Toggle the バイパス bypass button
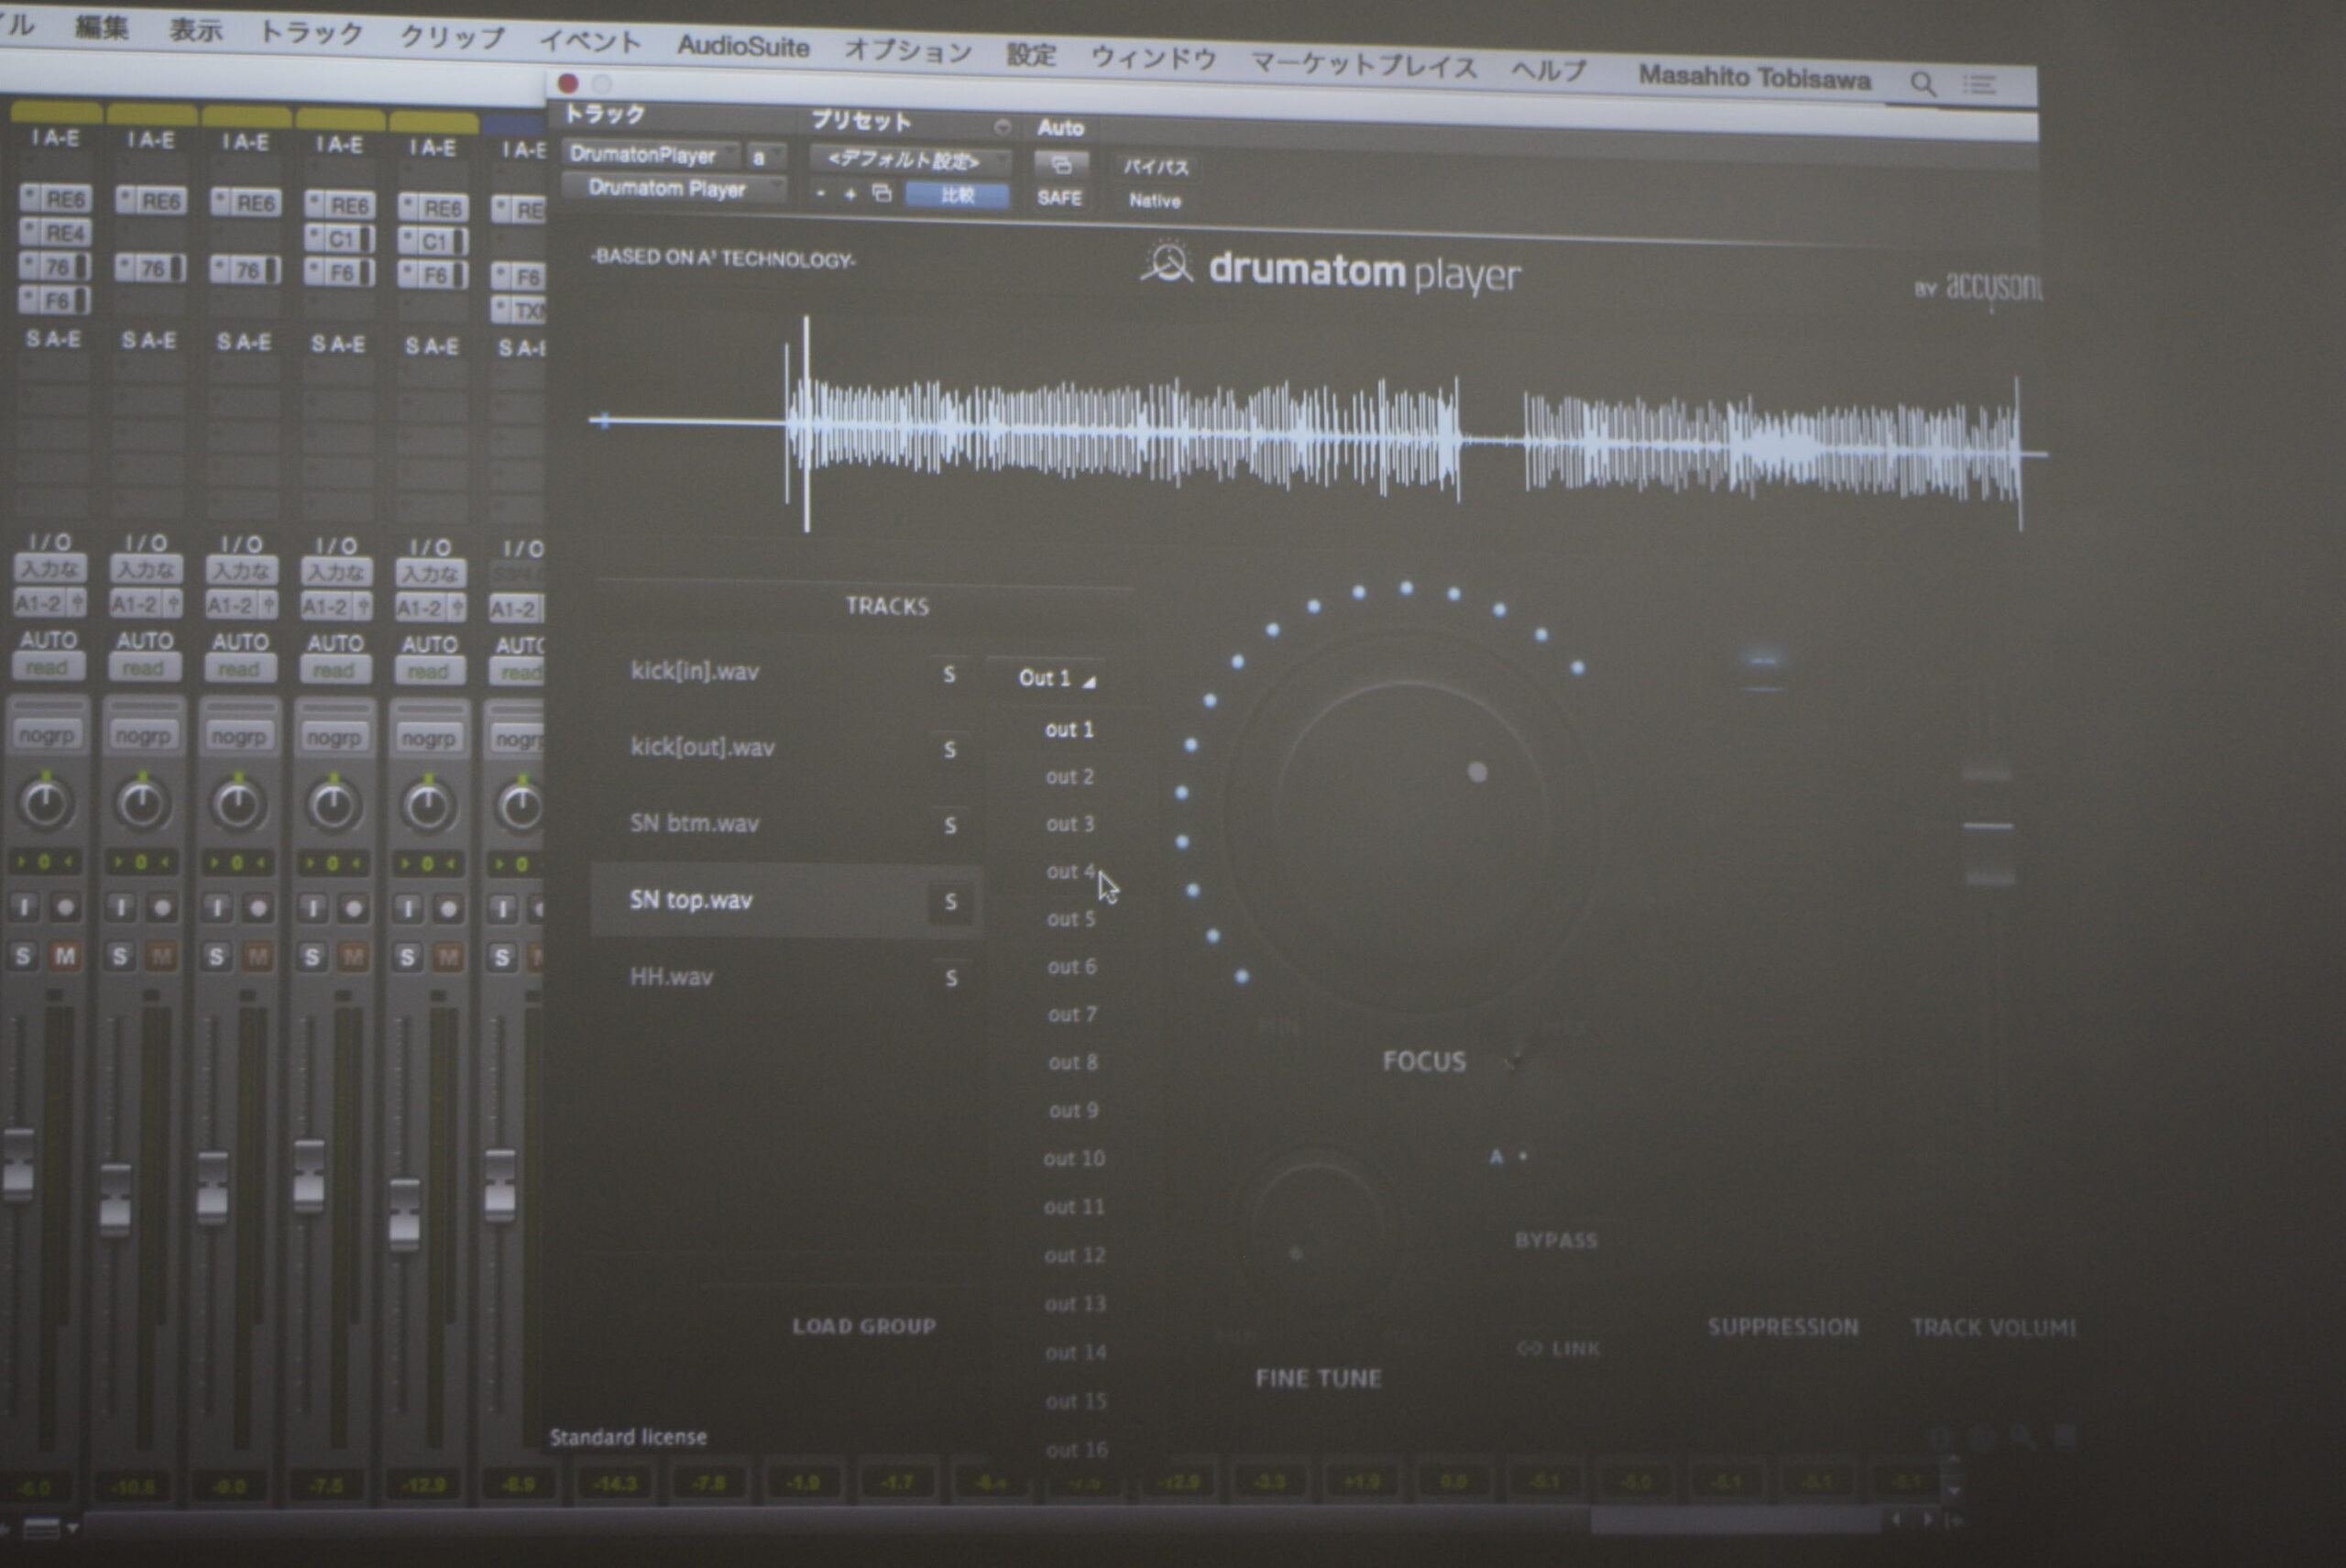Viewport: 2346px width, 1568px height. [x=1155, y=167]
